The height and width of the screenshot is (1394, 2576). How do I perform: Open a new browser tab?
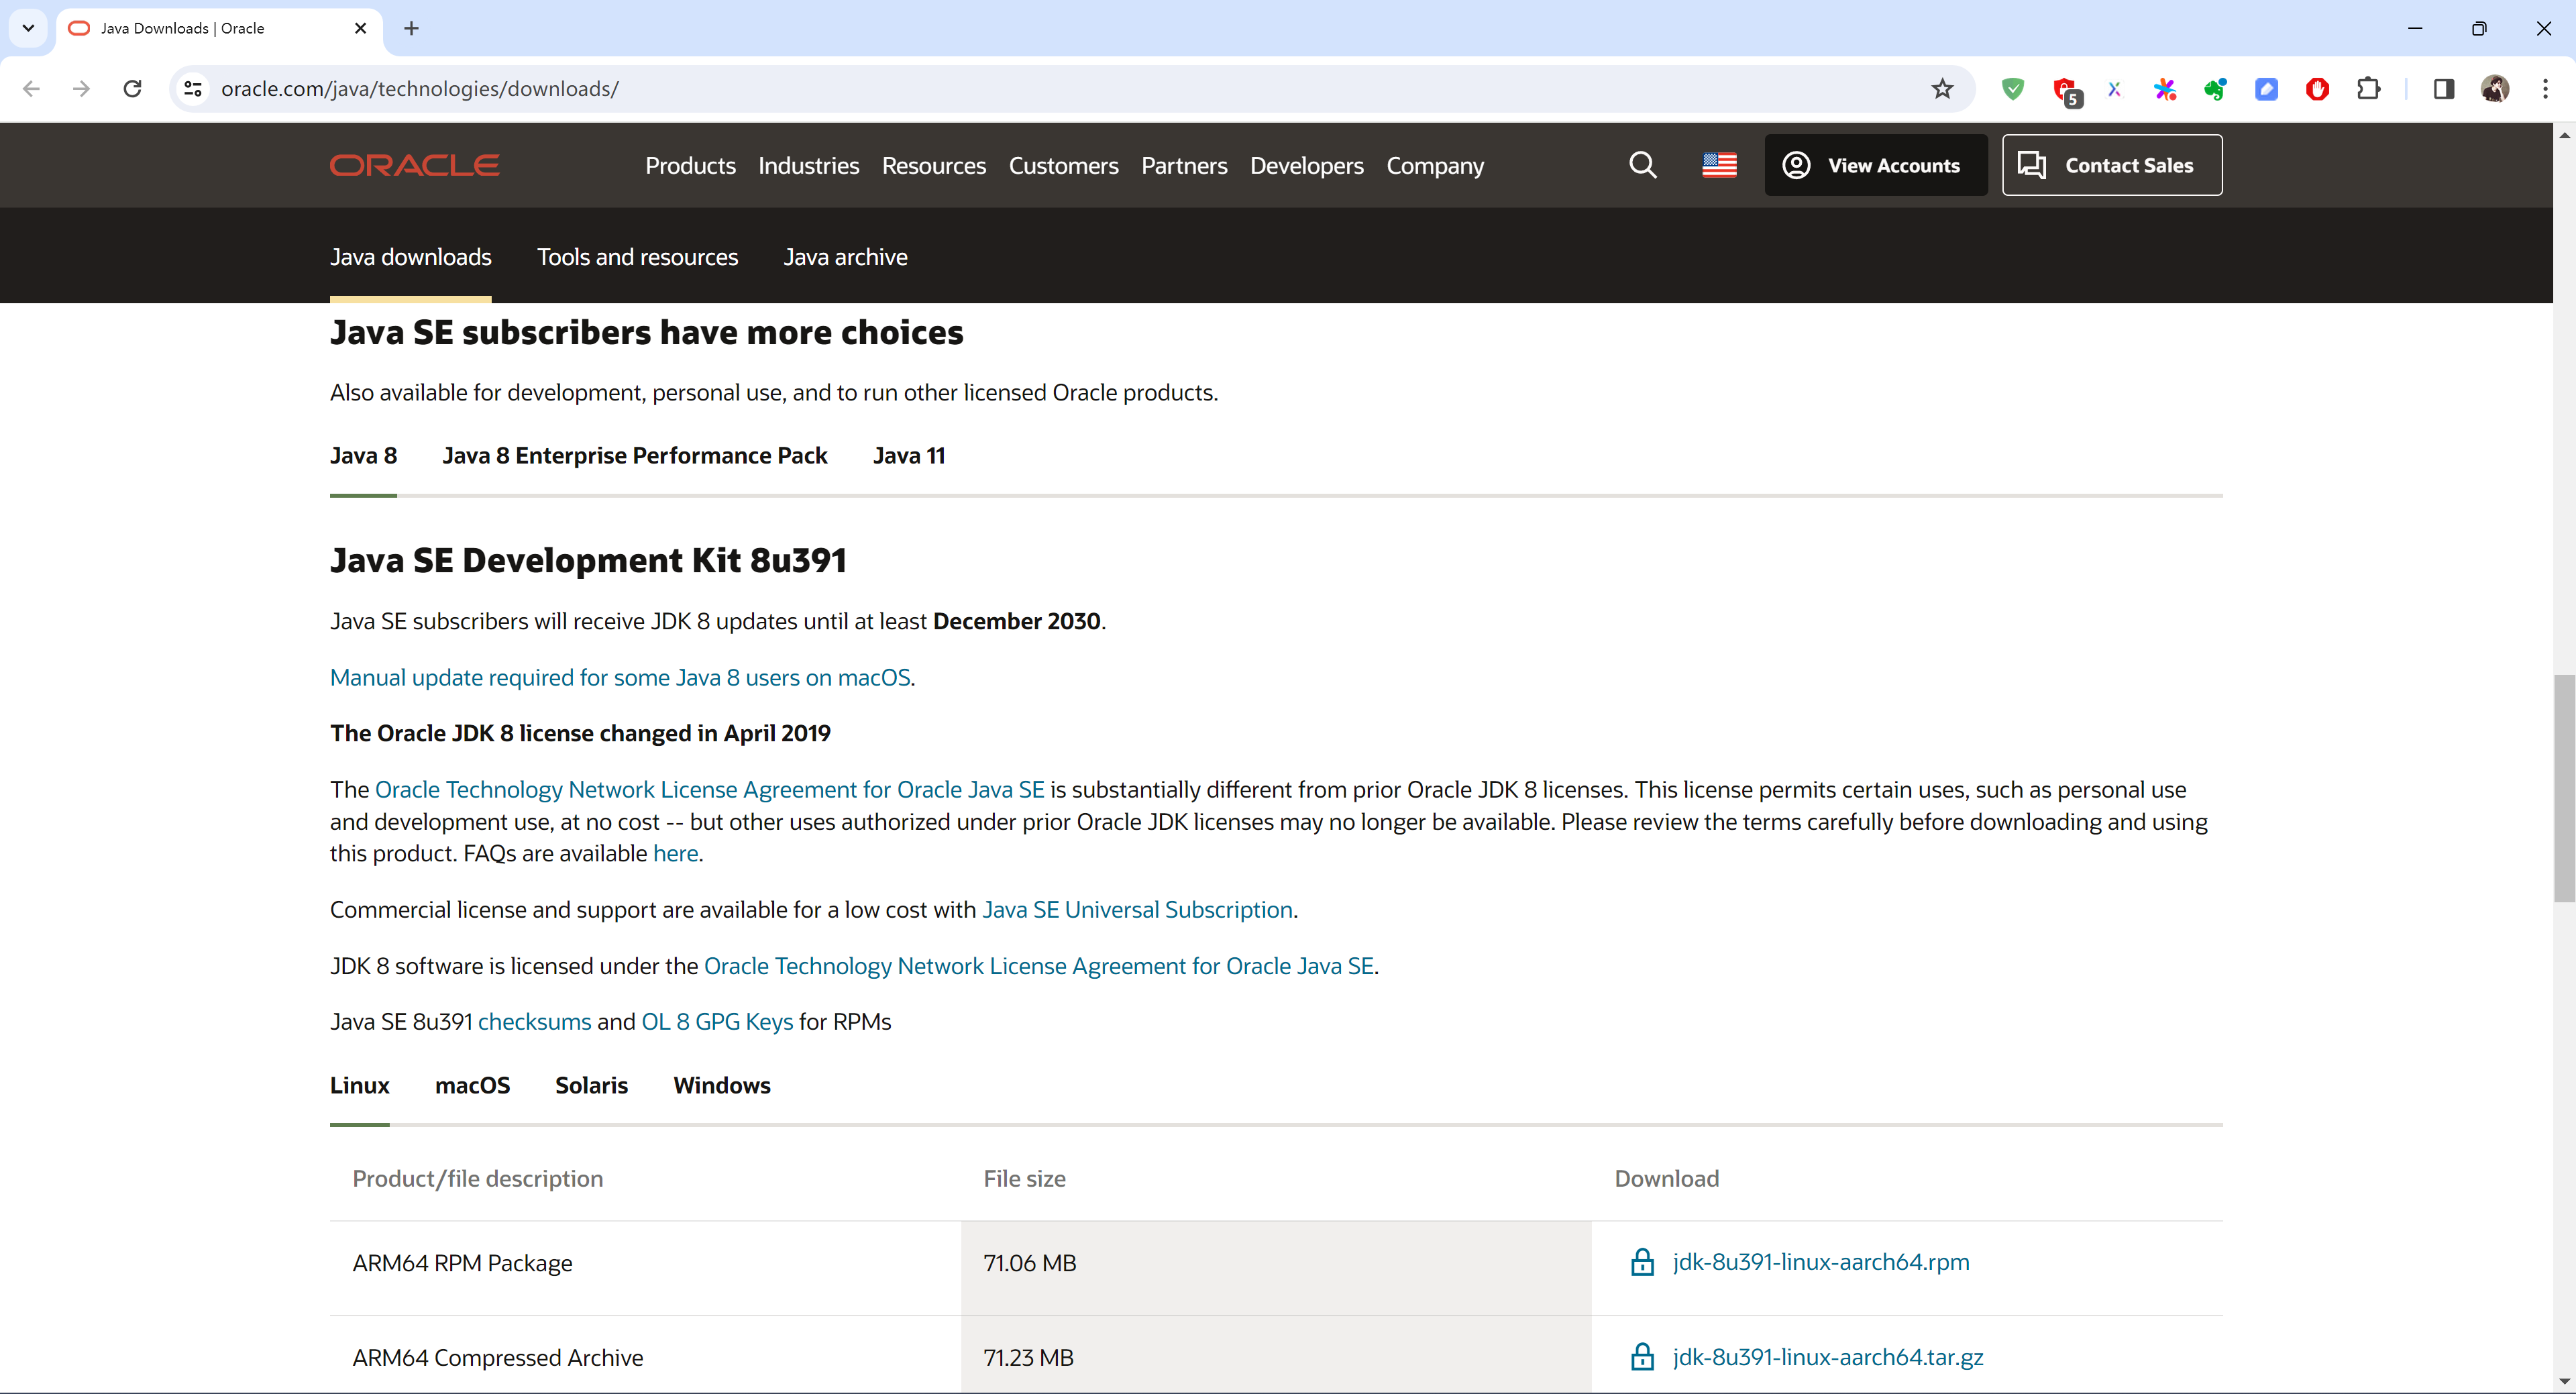(411, 28)
